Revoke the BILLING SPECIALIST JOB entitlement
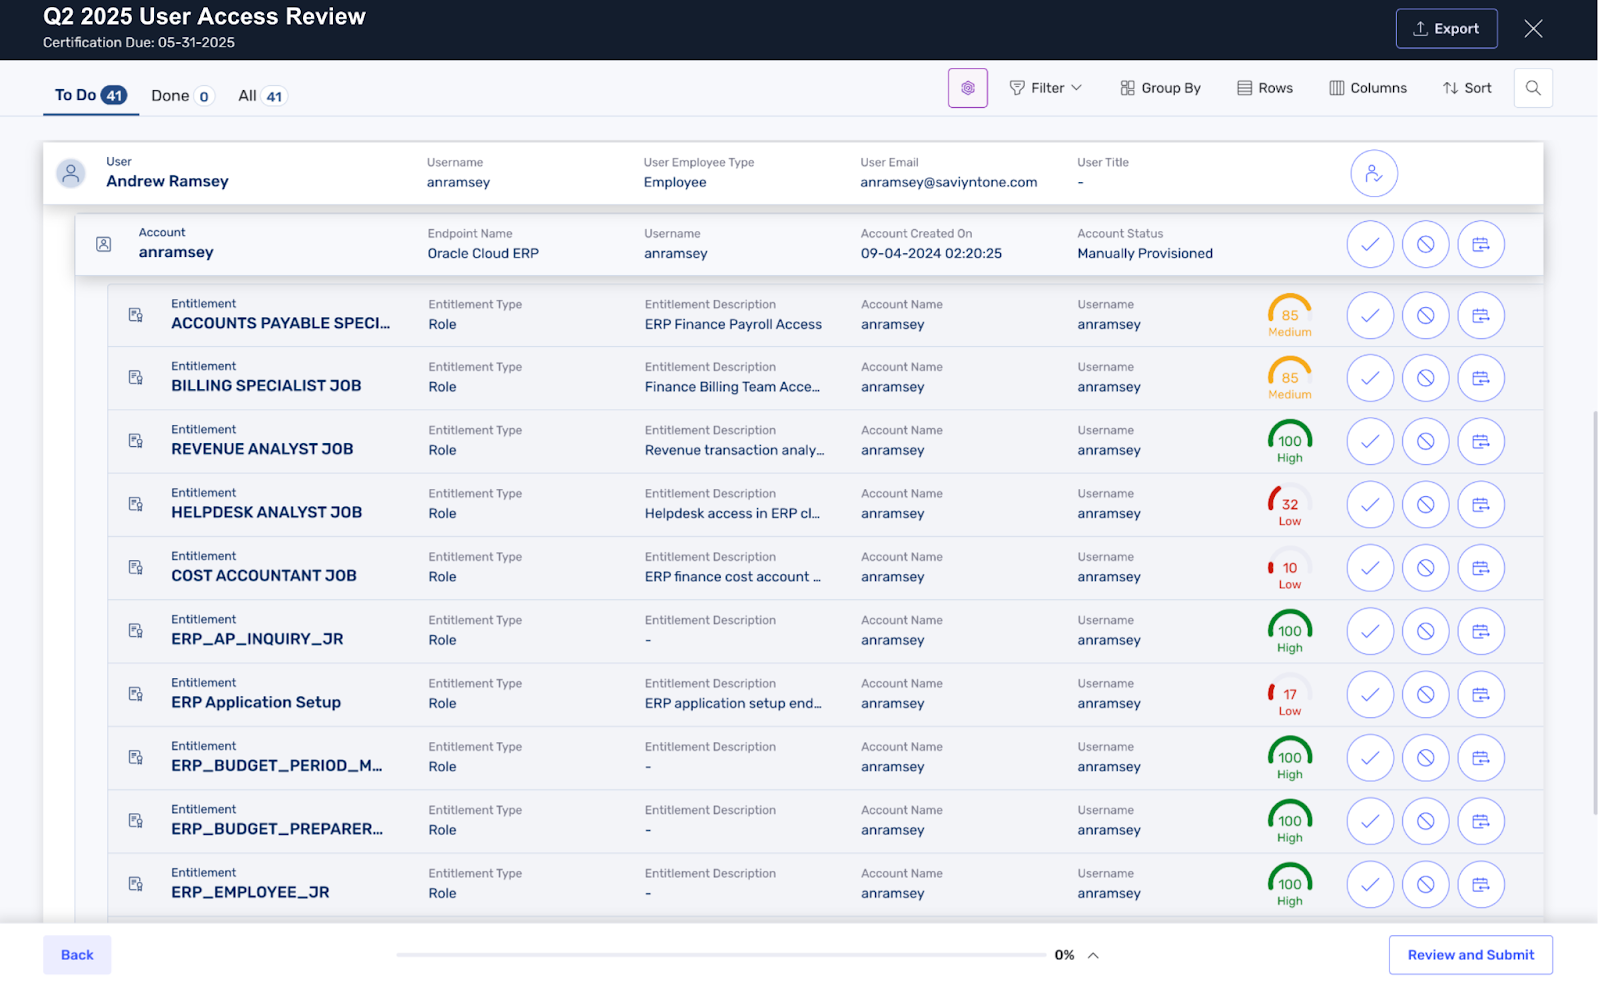This screenshot has width=1600, height=992. [1426, 378]
